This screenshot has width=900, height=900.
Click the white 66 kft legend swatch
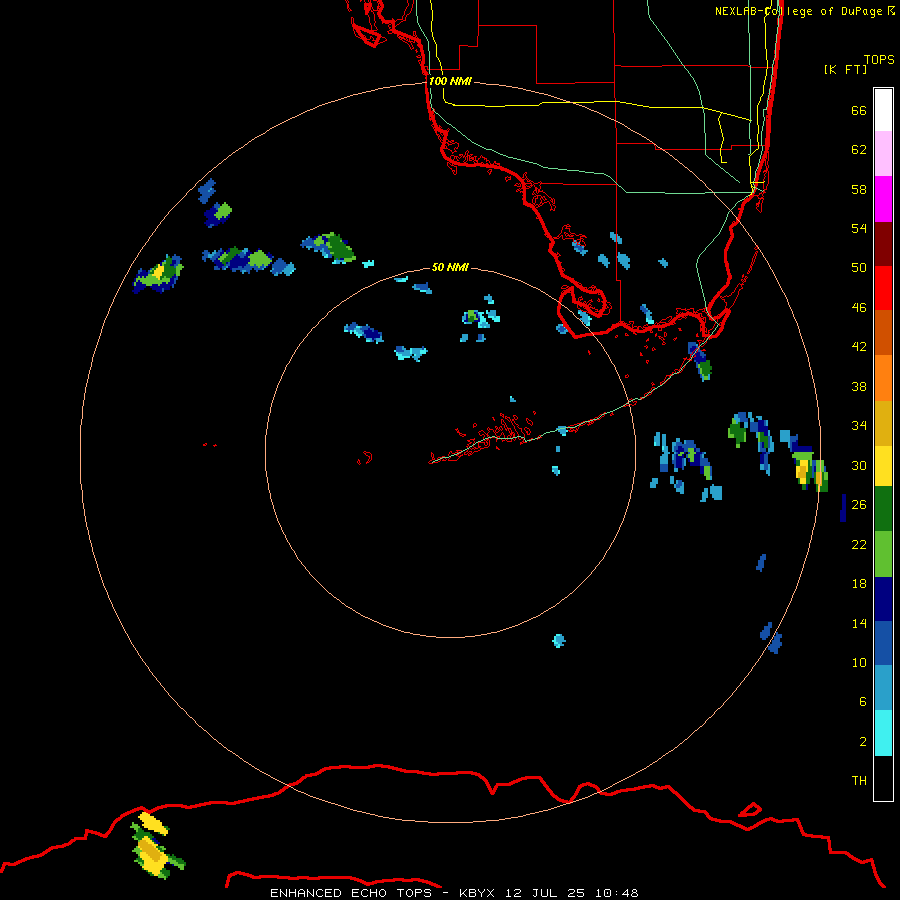pos(883,110)
